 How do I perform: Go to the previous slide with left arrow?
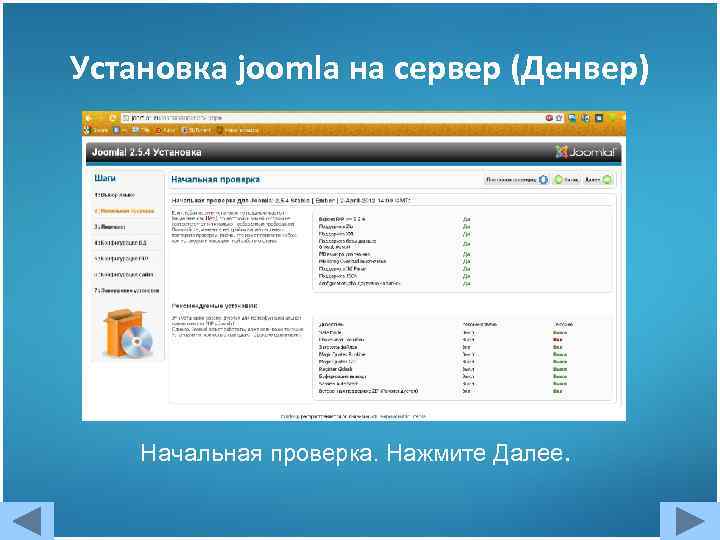tap(27, 520)
